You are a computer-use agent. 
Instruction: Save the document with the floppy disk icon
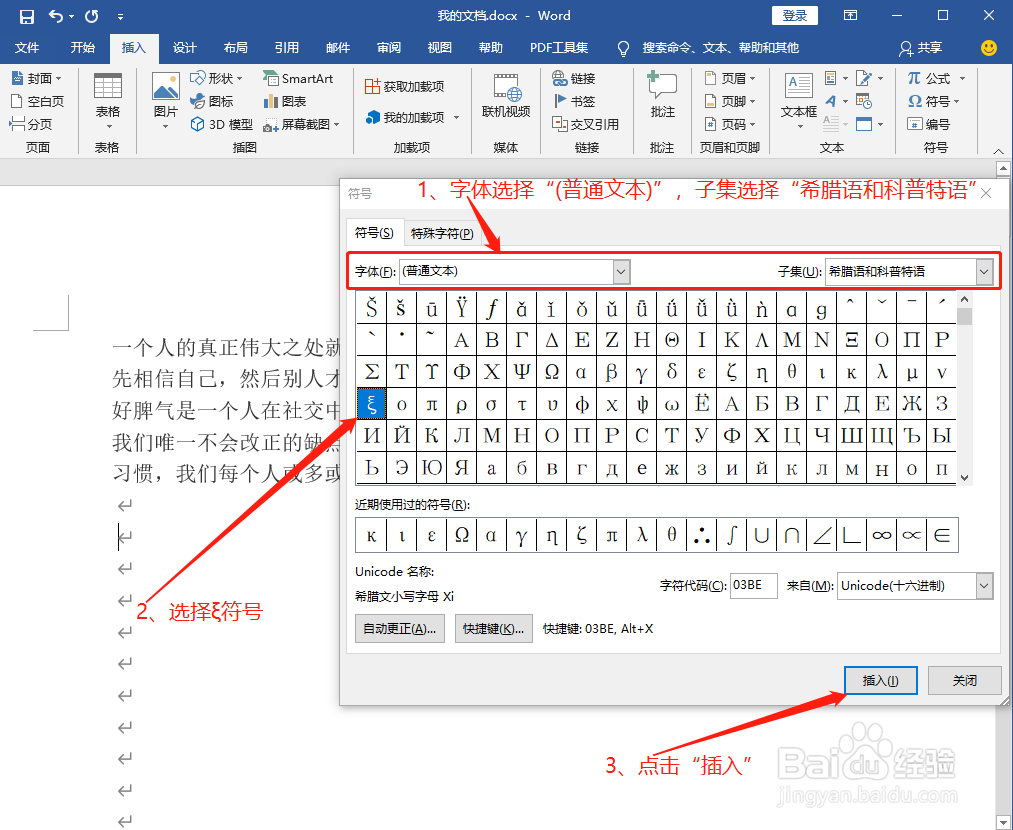point(26,16)
